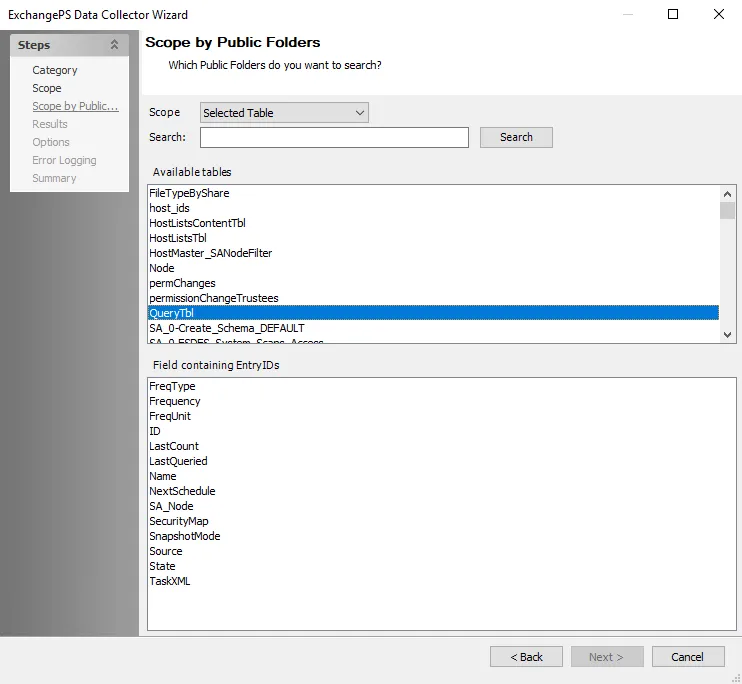The height and width of the screenshot is (684, 742).
Task: Close the ExchangePS Data Collector Wizard
Action: (719, 14)
